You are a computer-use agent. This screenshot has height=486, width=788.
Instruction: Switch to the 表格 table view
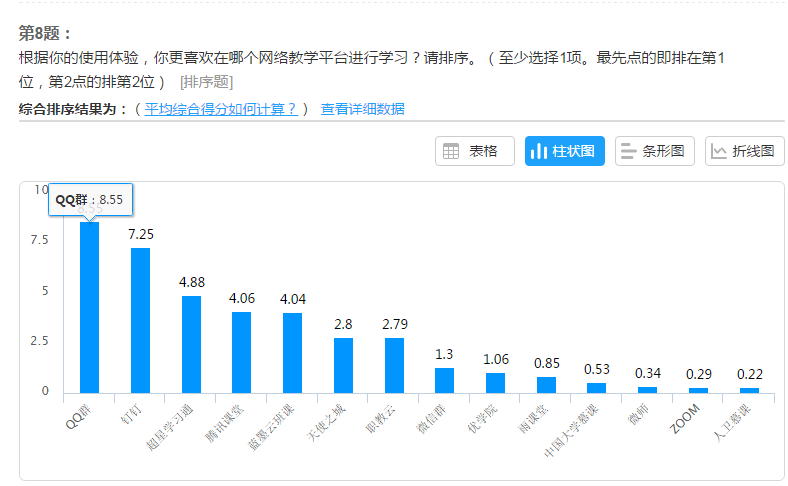tap(474, 151)
